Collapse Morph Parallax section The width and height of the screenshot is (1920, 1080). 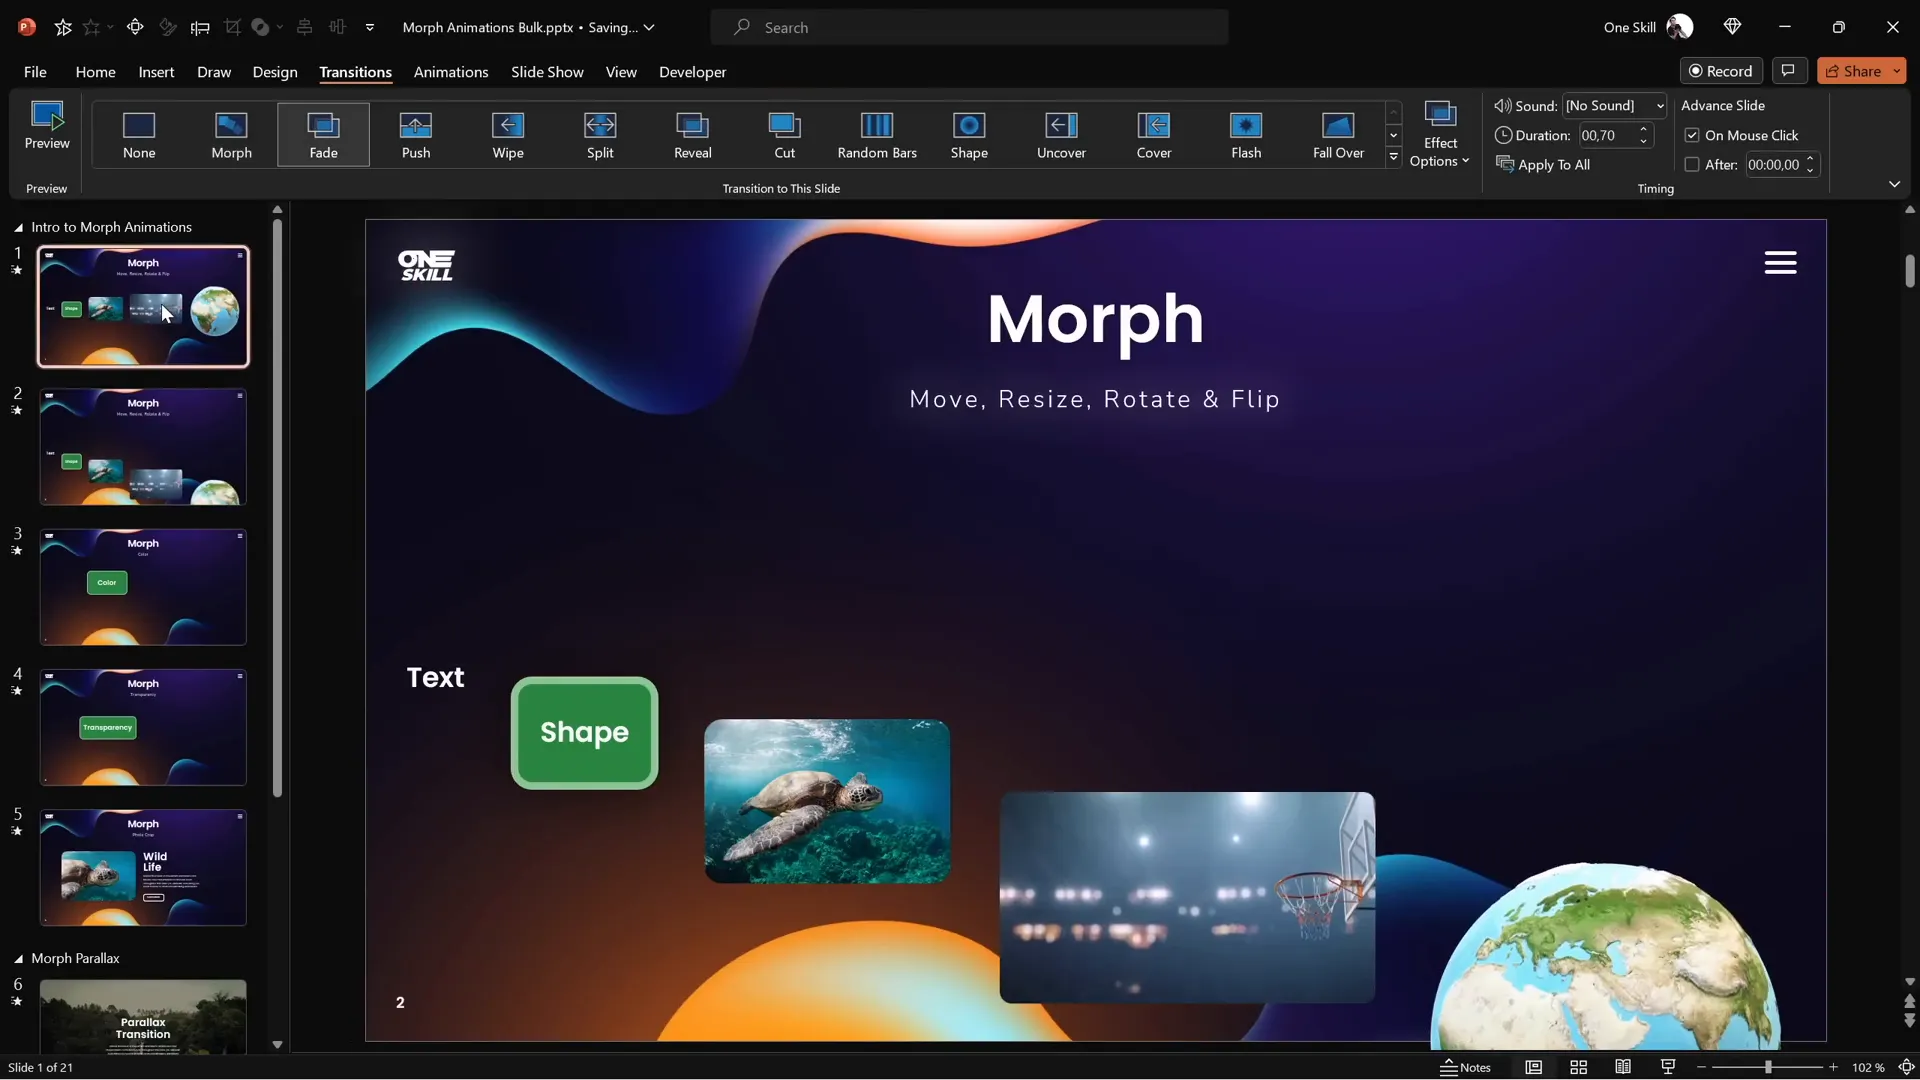pos(18,959)
